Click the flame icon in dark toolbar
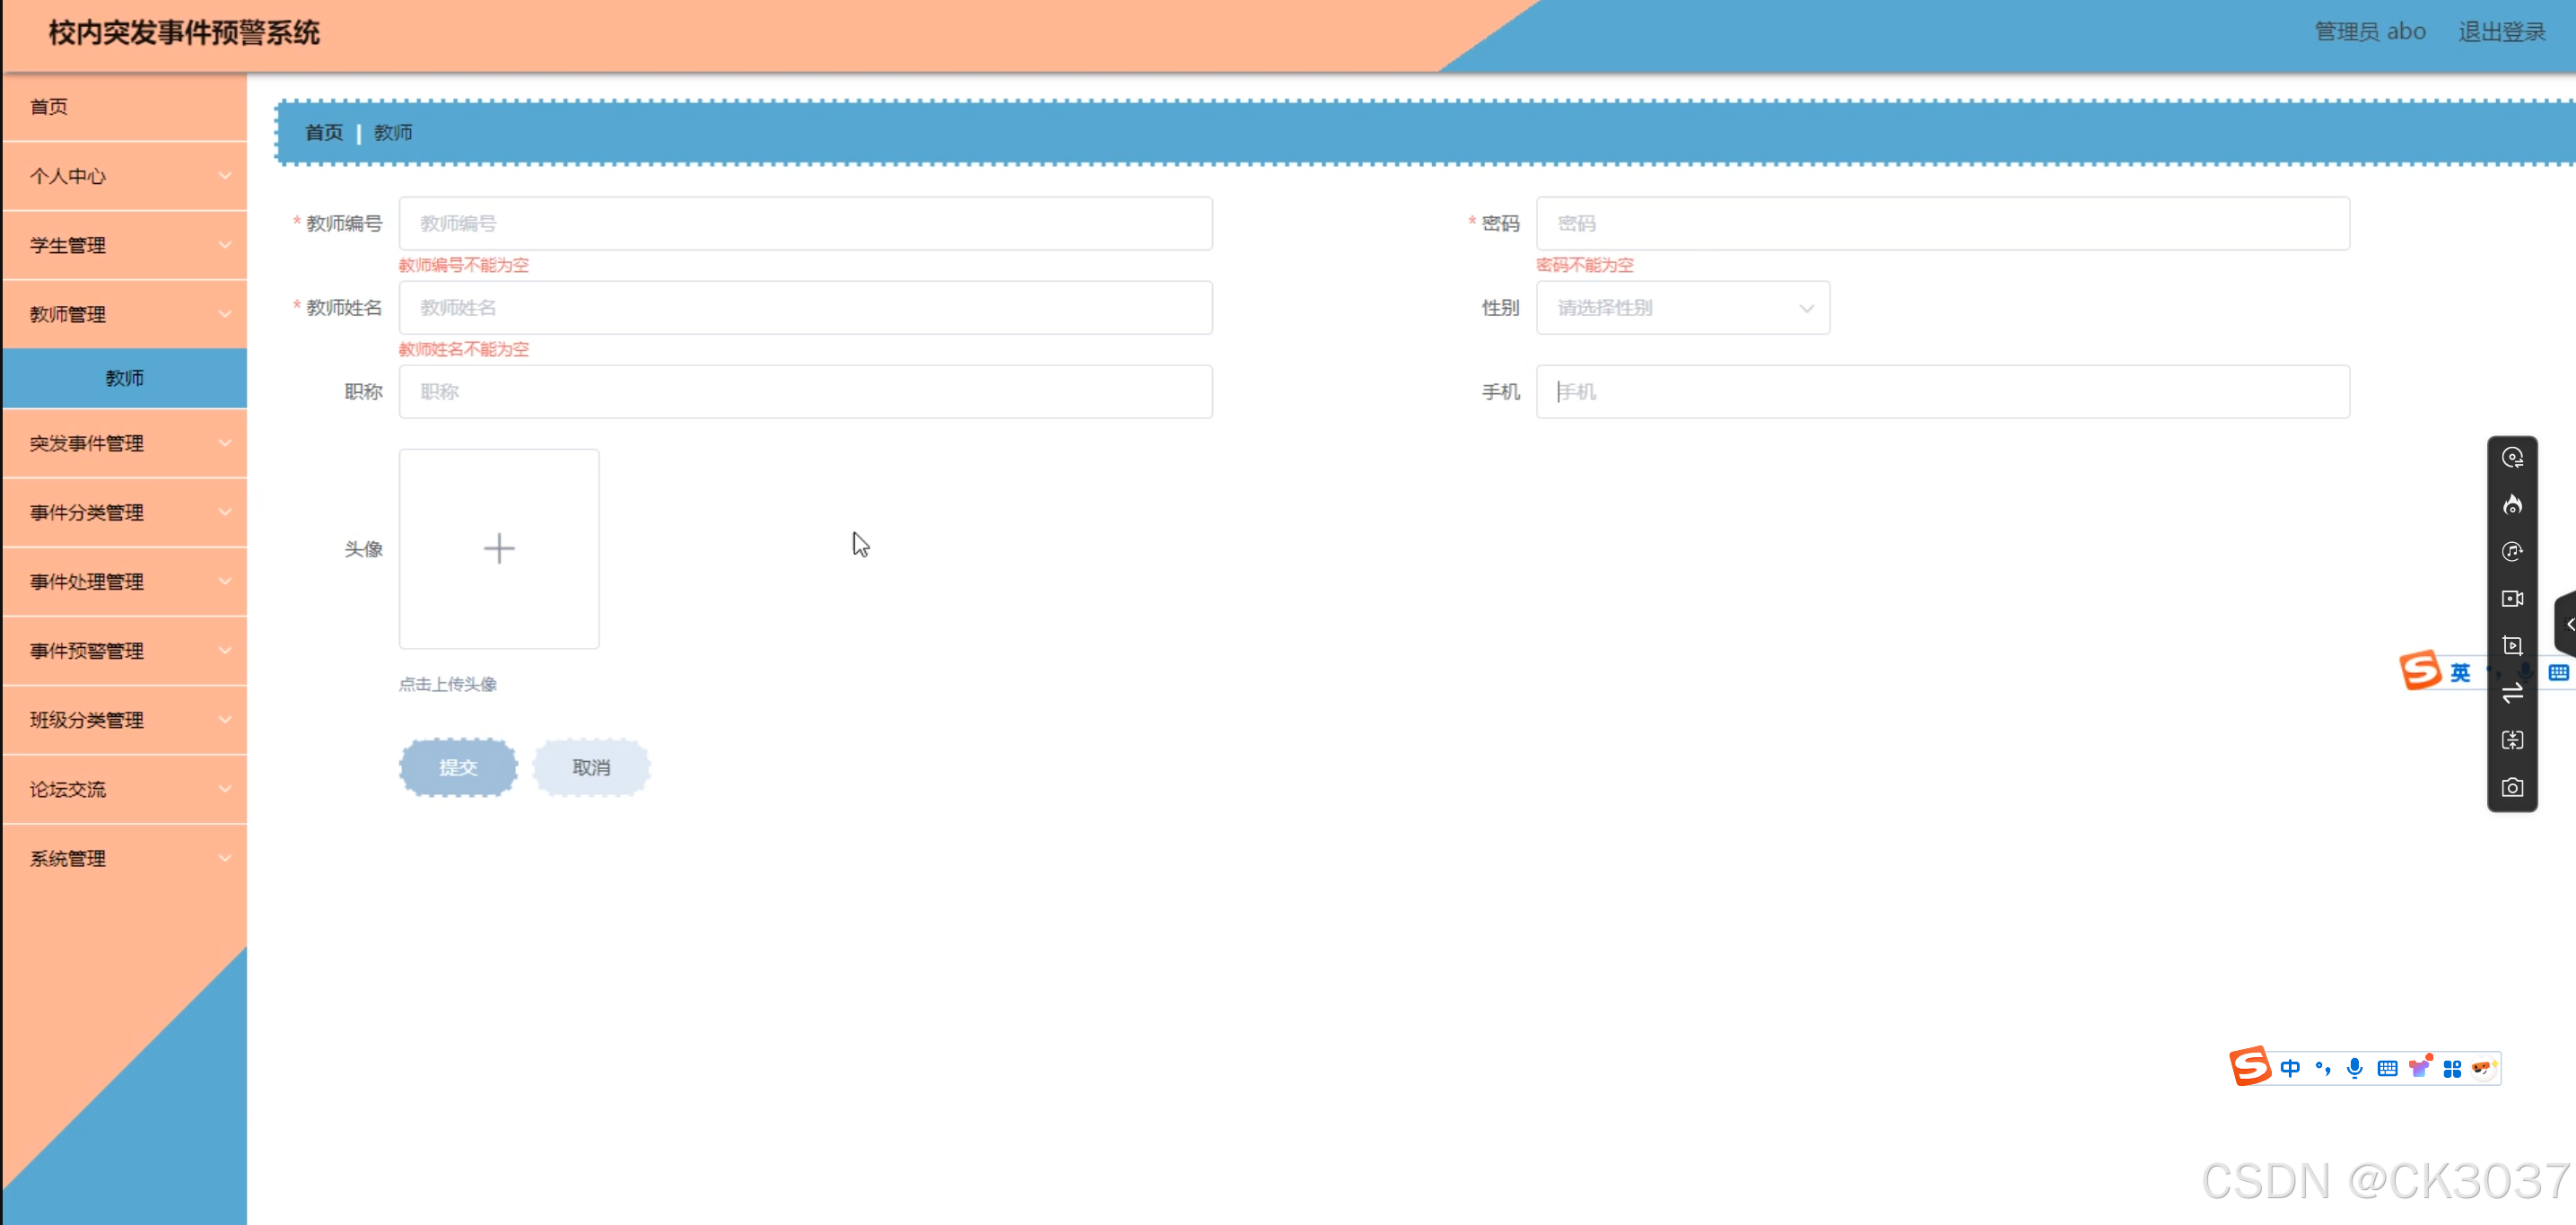Screen dimensions: 2576x1225 click(x=2511, y=505)
